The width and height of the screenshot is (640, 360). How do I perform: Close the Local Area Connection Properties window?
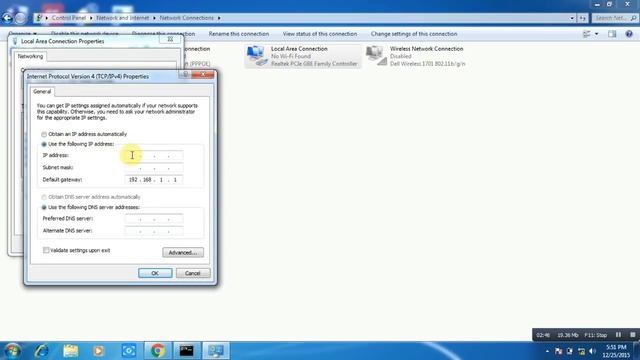pyautogui.click(x=170, y=40)
